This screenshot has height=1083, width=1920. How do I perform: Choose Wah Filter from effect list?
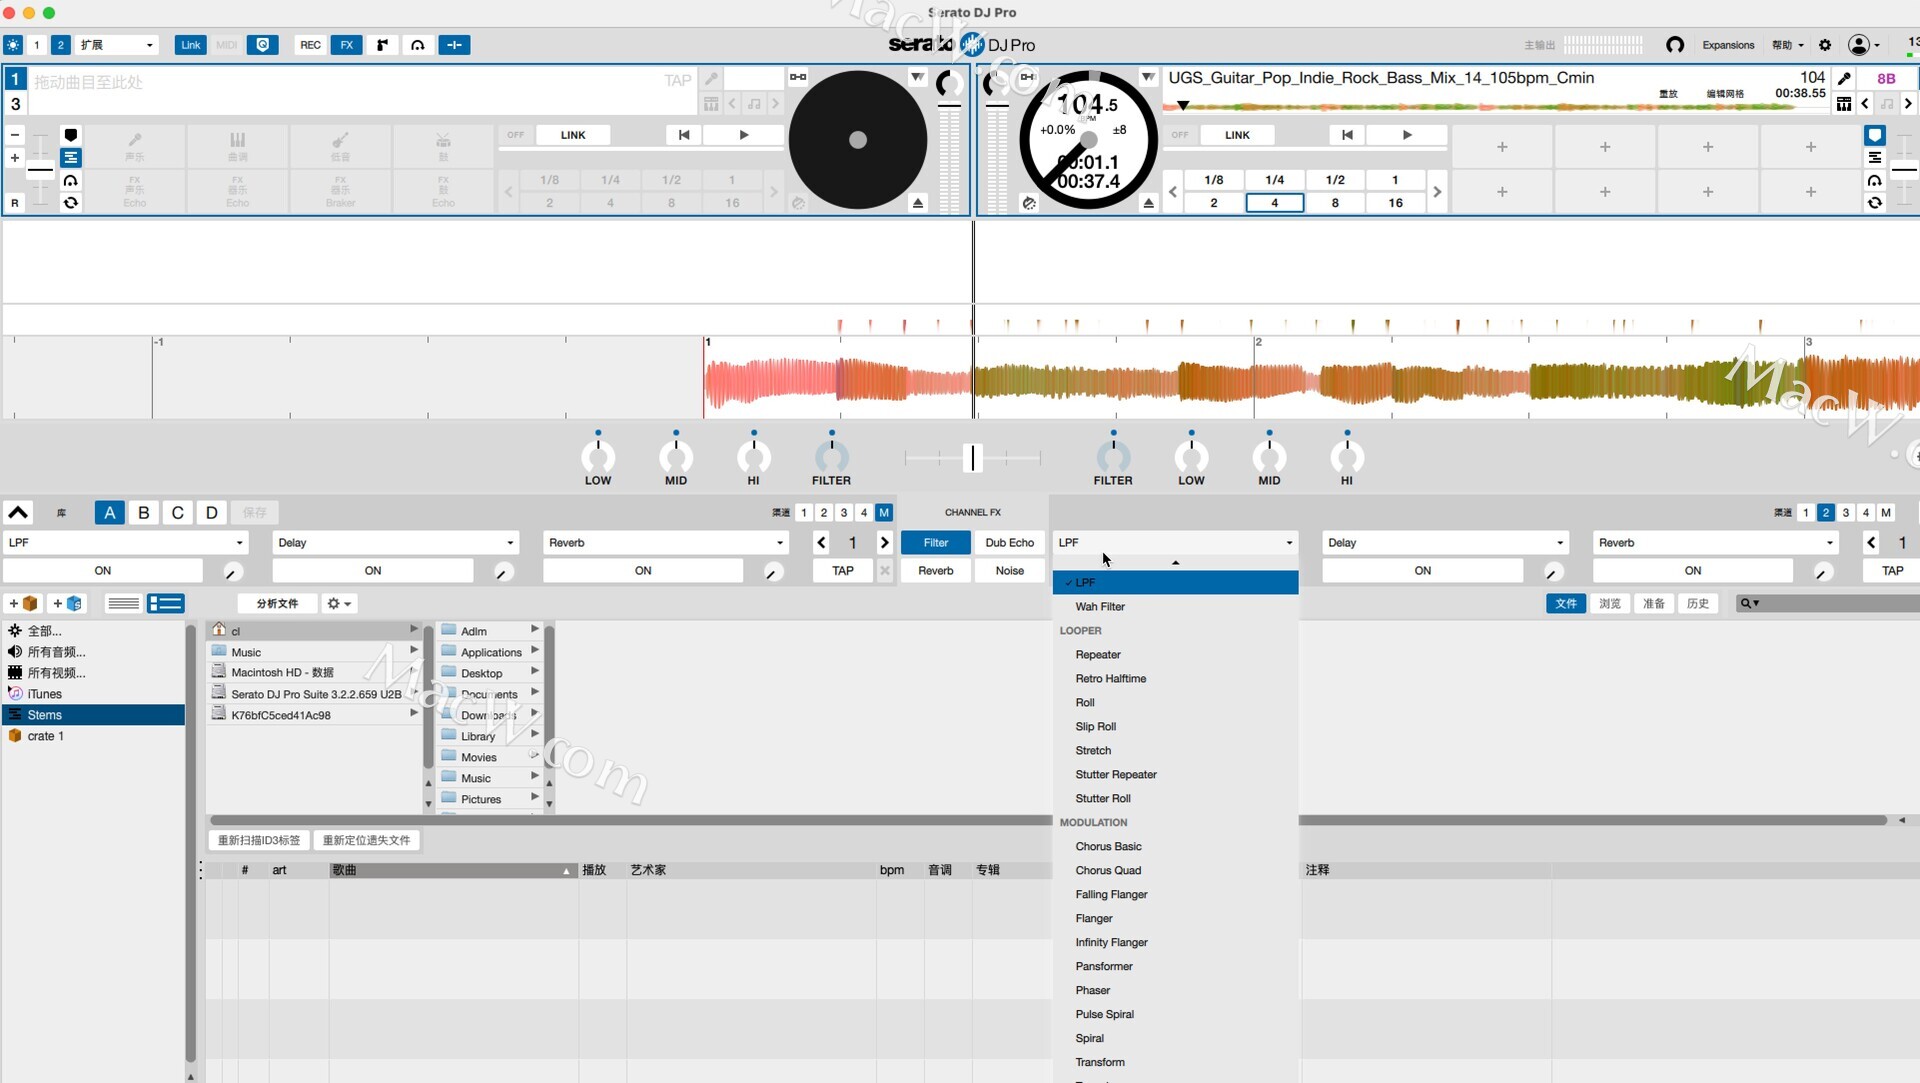1175,607
